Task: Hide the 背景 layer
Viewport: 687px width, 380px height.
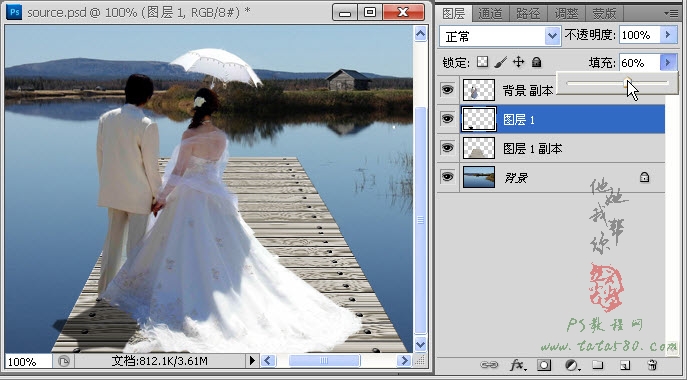Action: click(447, 177)
